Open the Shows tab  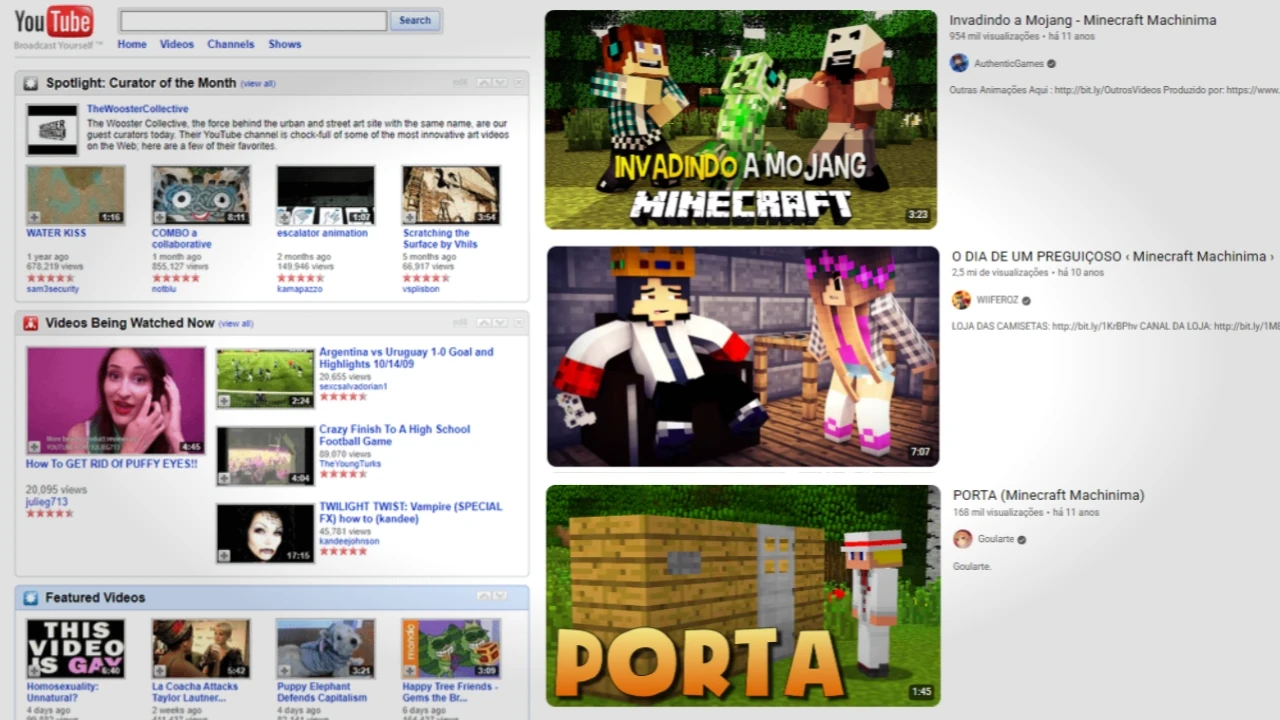tap(284, 44)
